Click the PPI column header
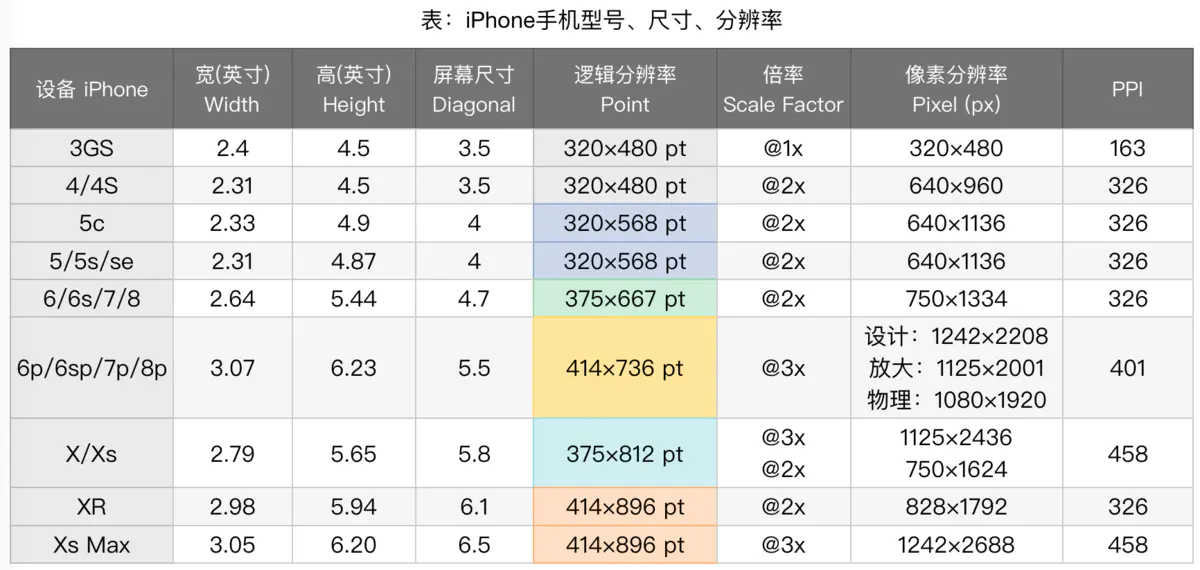Image resolution: width=1200 pixels, height=570 pixels. coord(1127,89)
